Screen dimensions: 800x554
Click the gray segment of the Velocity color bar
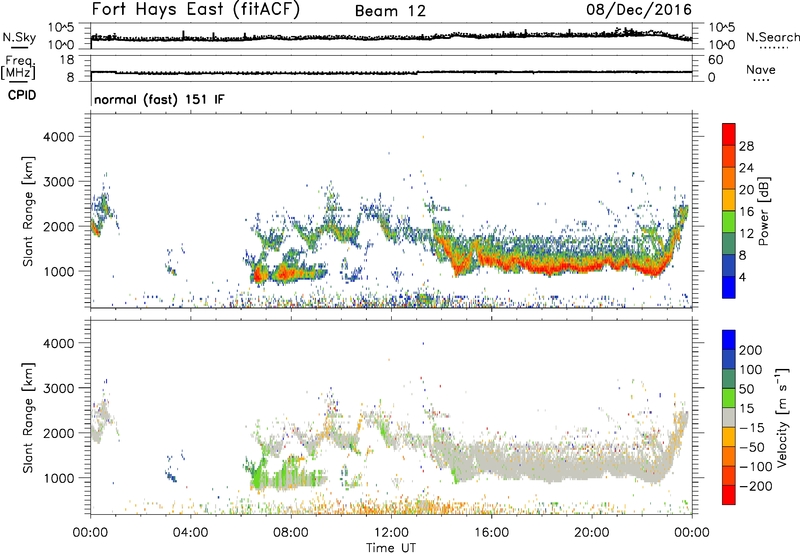[x=729, y=418]
